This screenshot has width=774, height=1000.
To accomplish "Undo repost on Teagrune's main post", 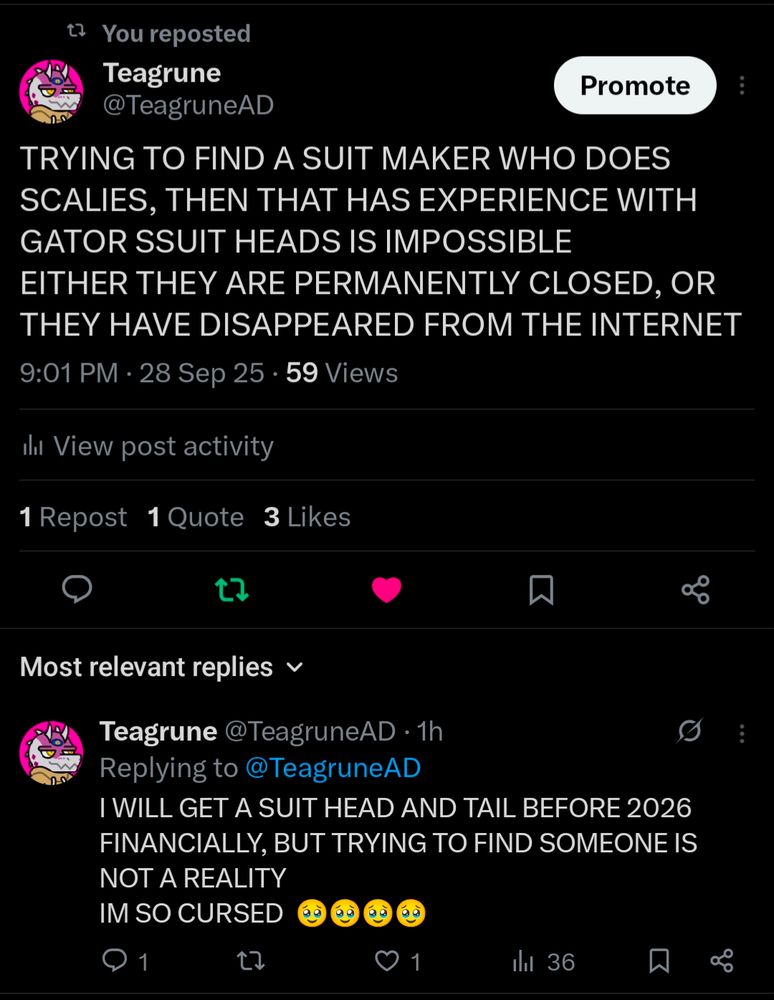I will (232, 590).
